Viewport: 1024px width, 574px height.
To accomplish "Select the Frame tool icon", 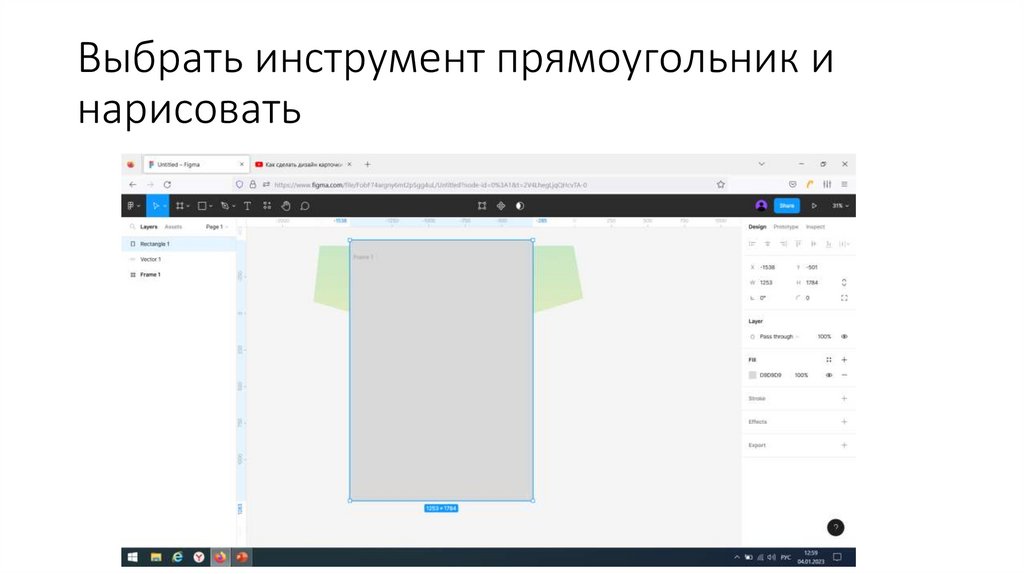I will click(x=180, y=206).
